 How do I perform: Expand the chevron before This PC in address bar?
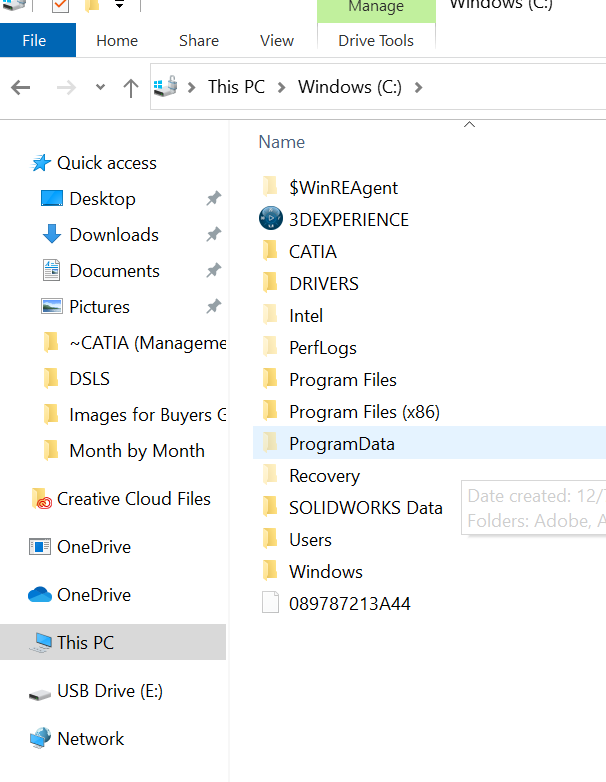192,88
